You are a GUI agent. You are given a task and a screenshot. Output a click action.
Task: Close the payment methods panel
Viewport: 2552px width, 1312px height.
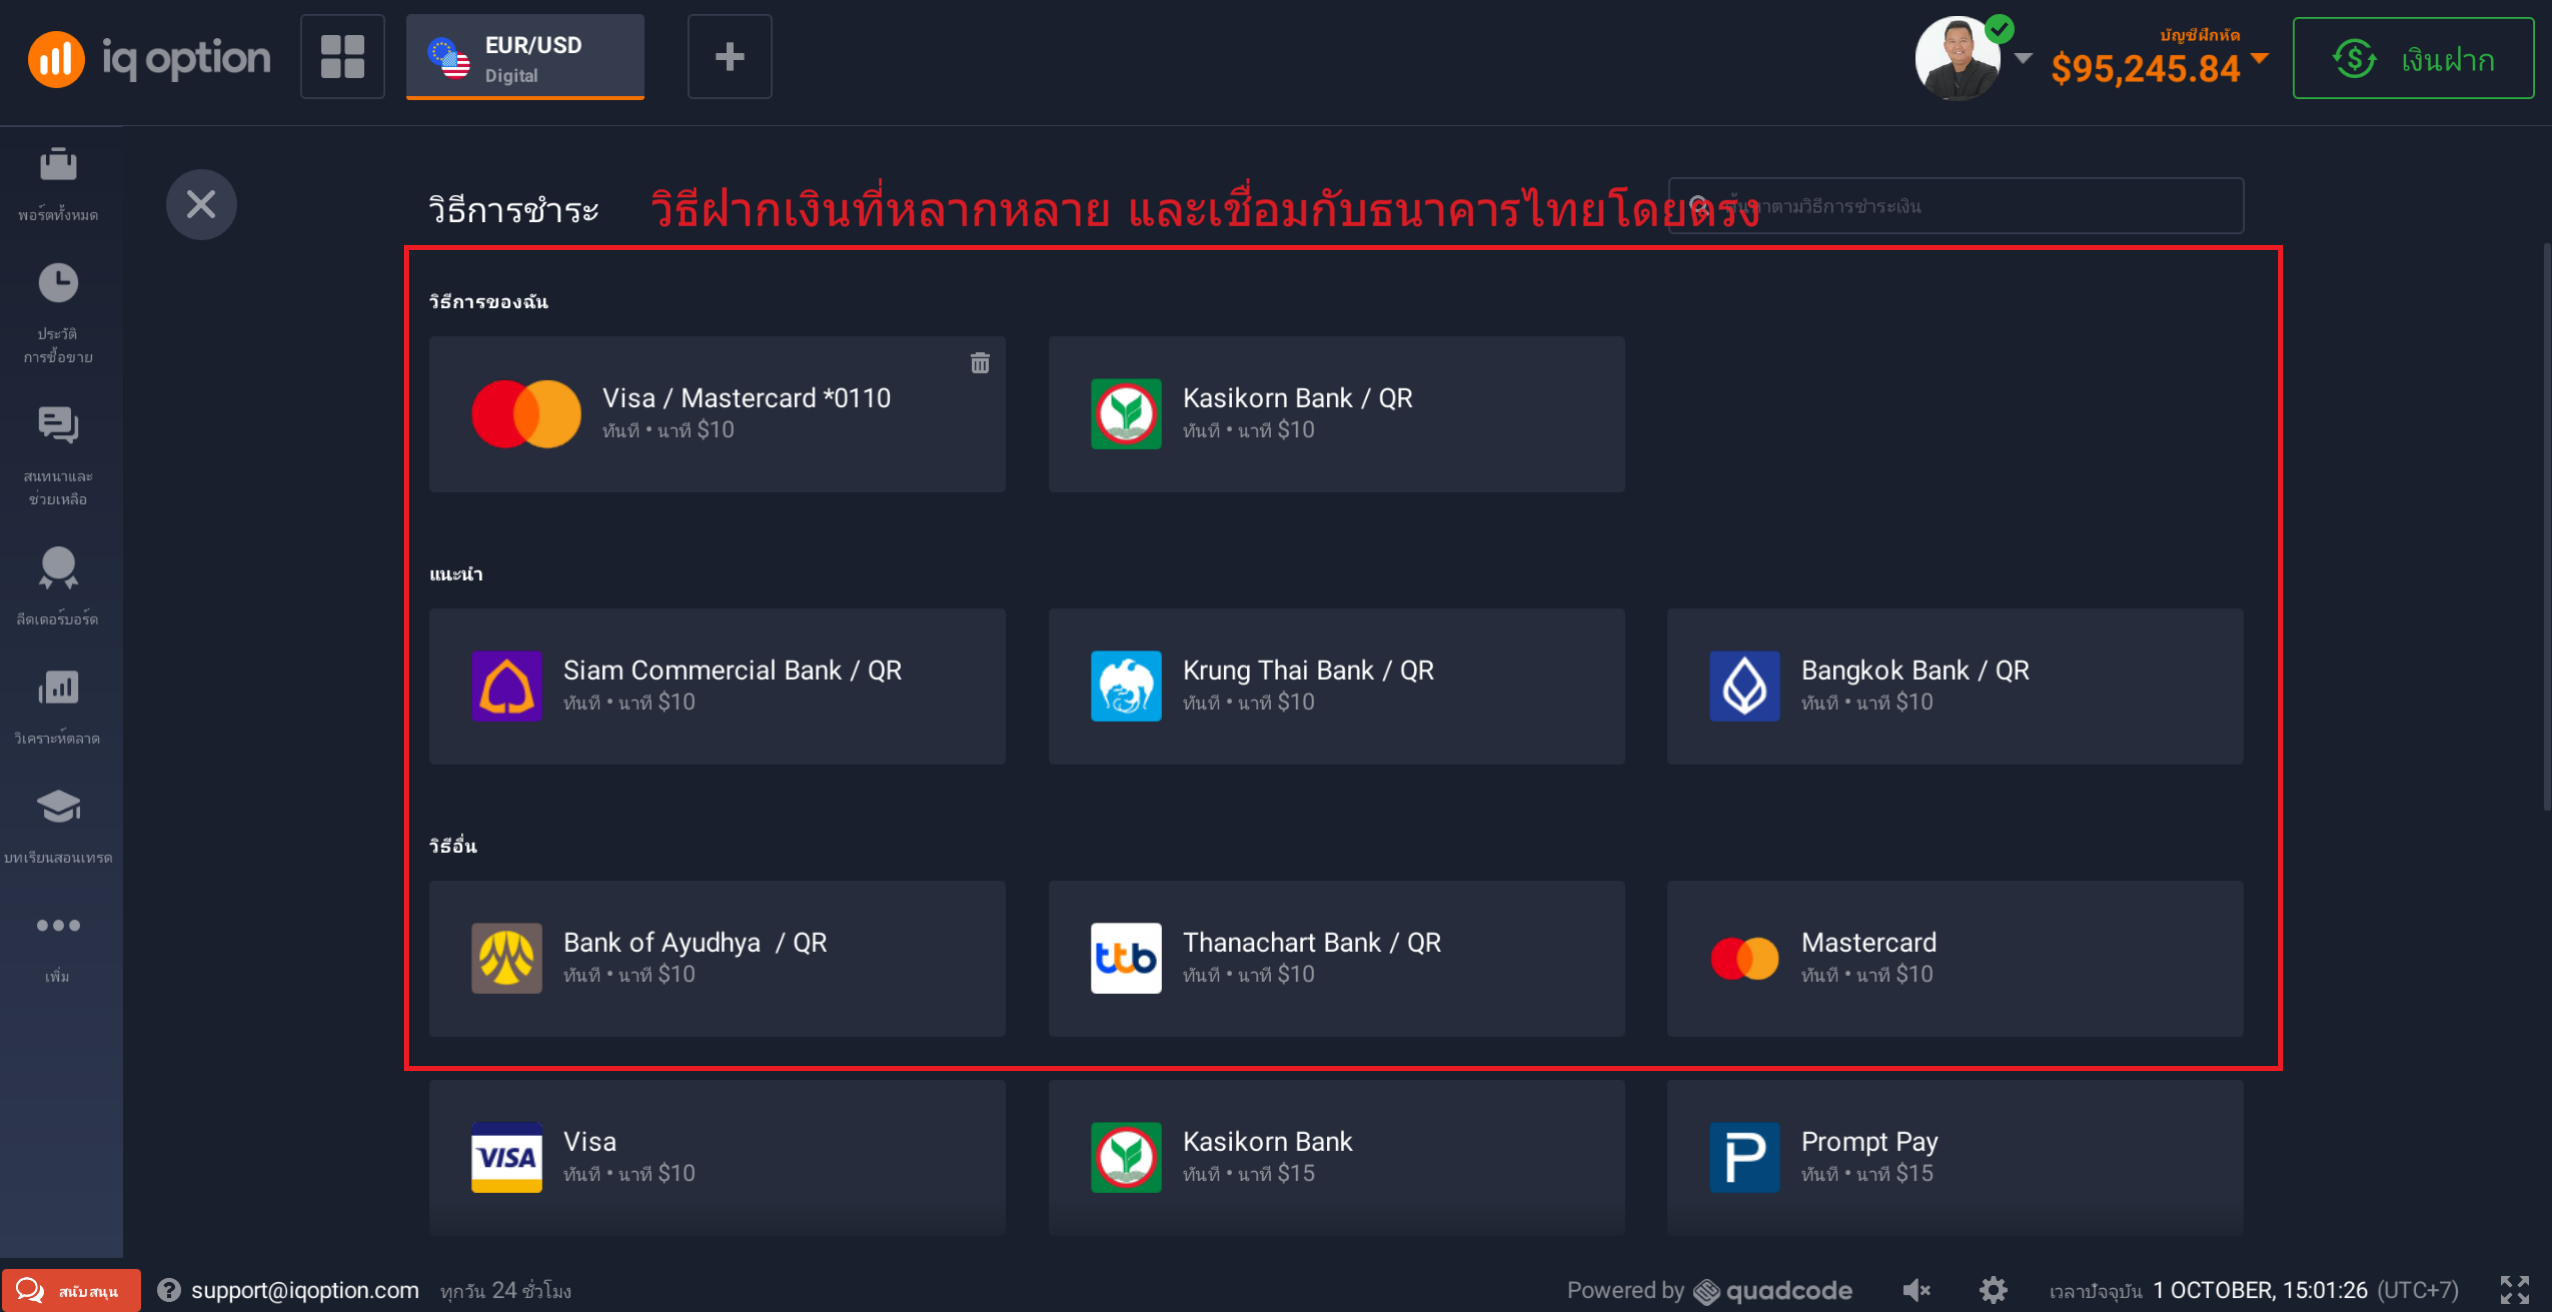coord(201,204)
